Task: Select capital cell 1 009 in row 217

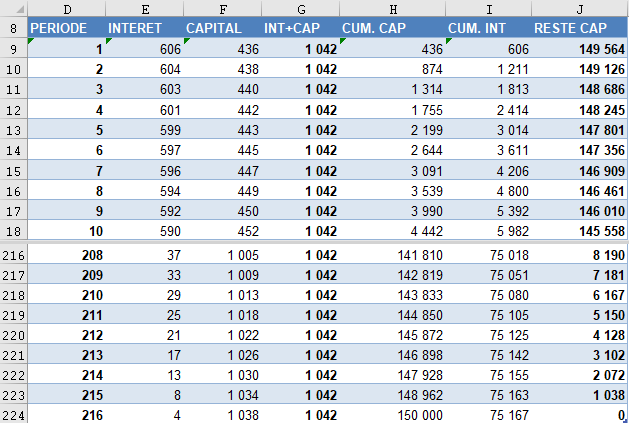Action: 222,275
